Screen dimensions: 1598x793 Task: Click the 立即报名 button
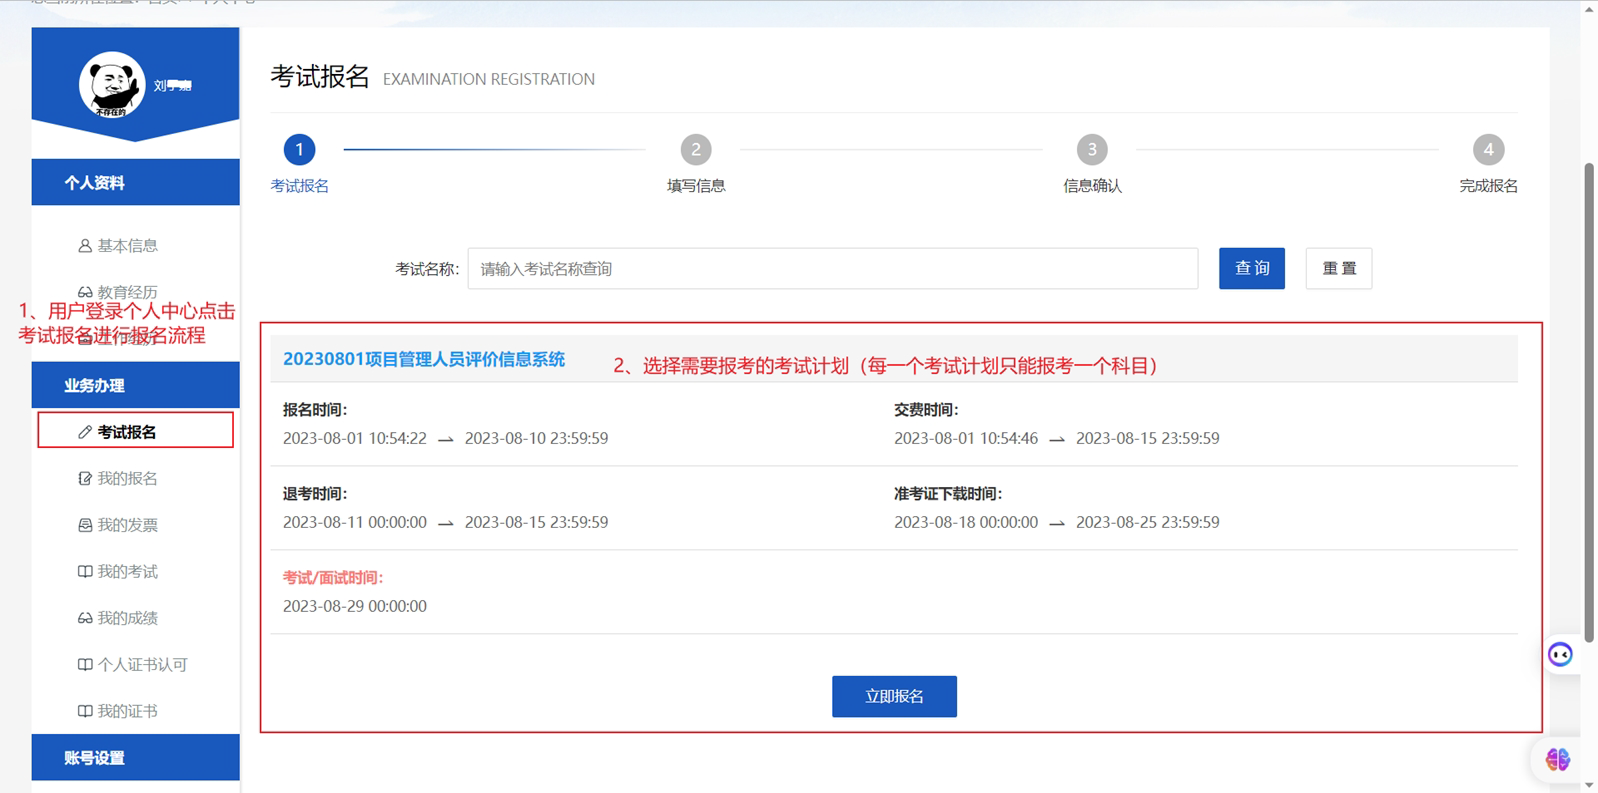coord(894,697)
